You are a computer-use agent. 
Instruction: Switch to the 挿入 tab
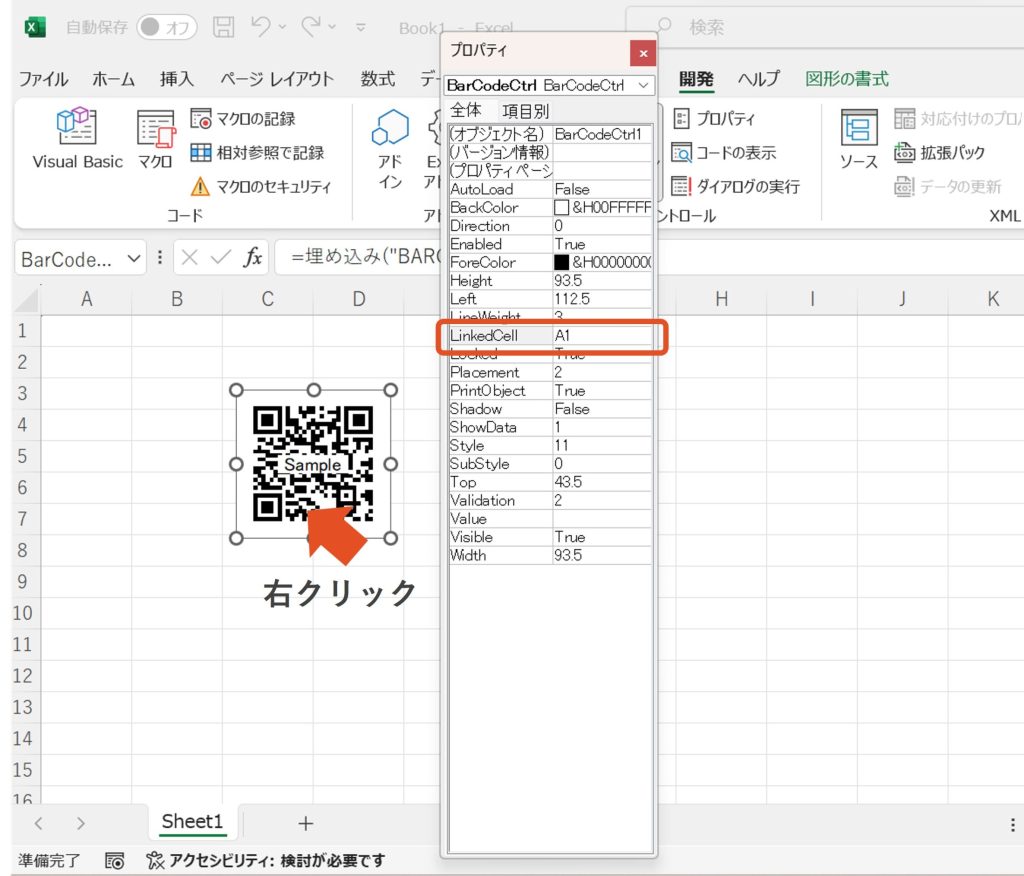point(177,79)
